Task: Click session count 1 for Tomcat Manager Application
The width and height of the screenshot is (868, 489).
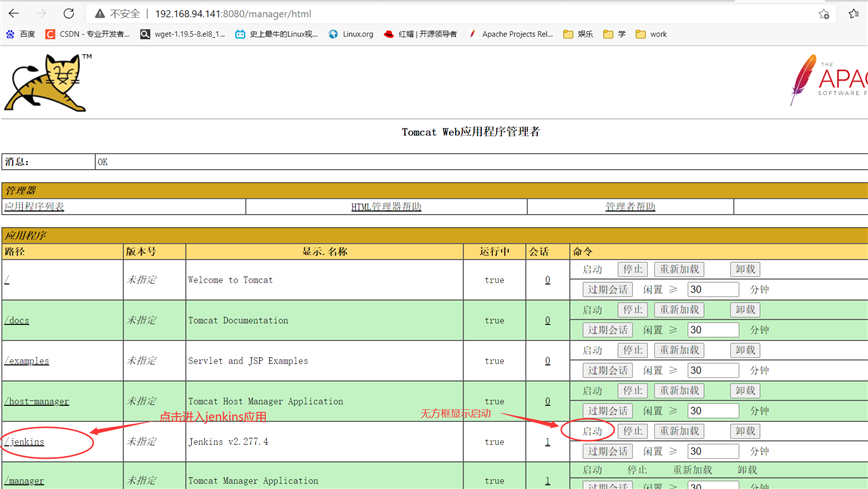Action: coord(547,481)
